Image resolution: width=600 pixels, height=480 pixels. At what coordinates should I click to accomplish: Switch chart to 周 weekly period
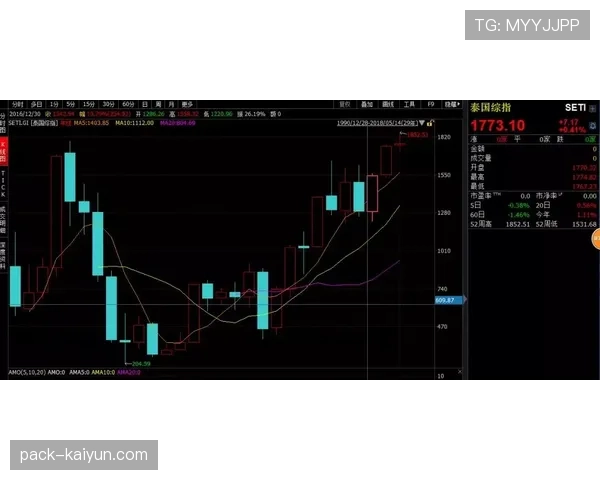pyautogui.click(x=158, y=104)
